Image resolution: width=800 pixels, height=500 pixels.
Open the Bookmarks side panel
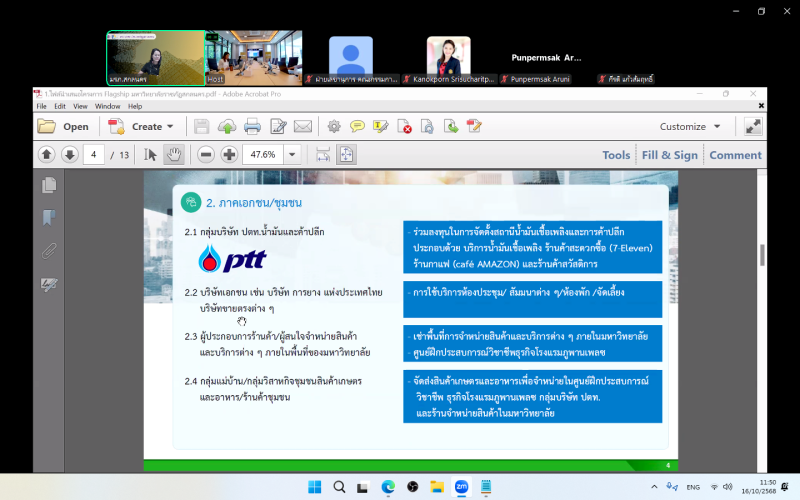click(x=48, y=218)
